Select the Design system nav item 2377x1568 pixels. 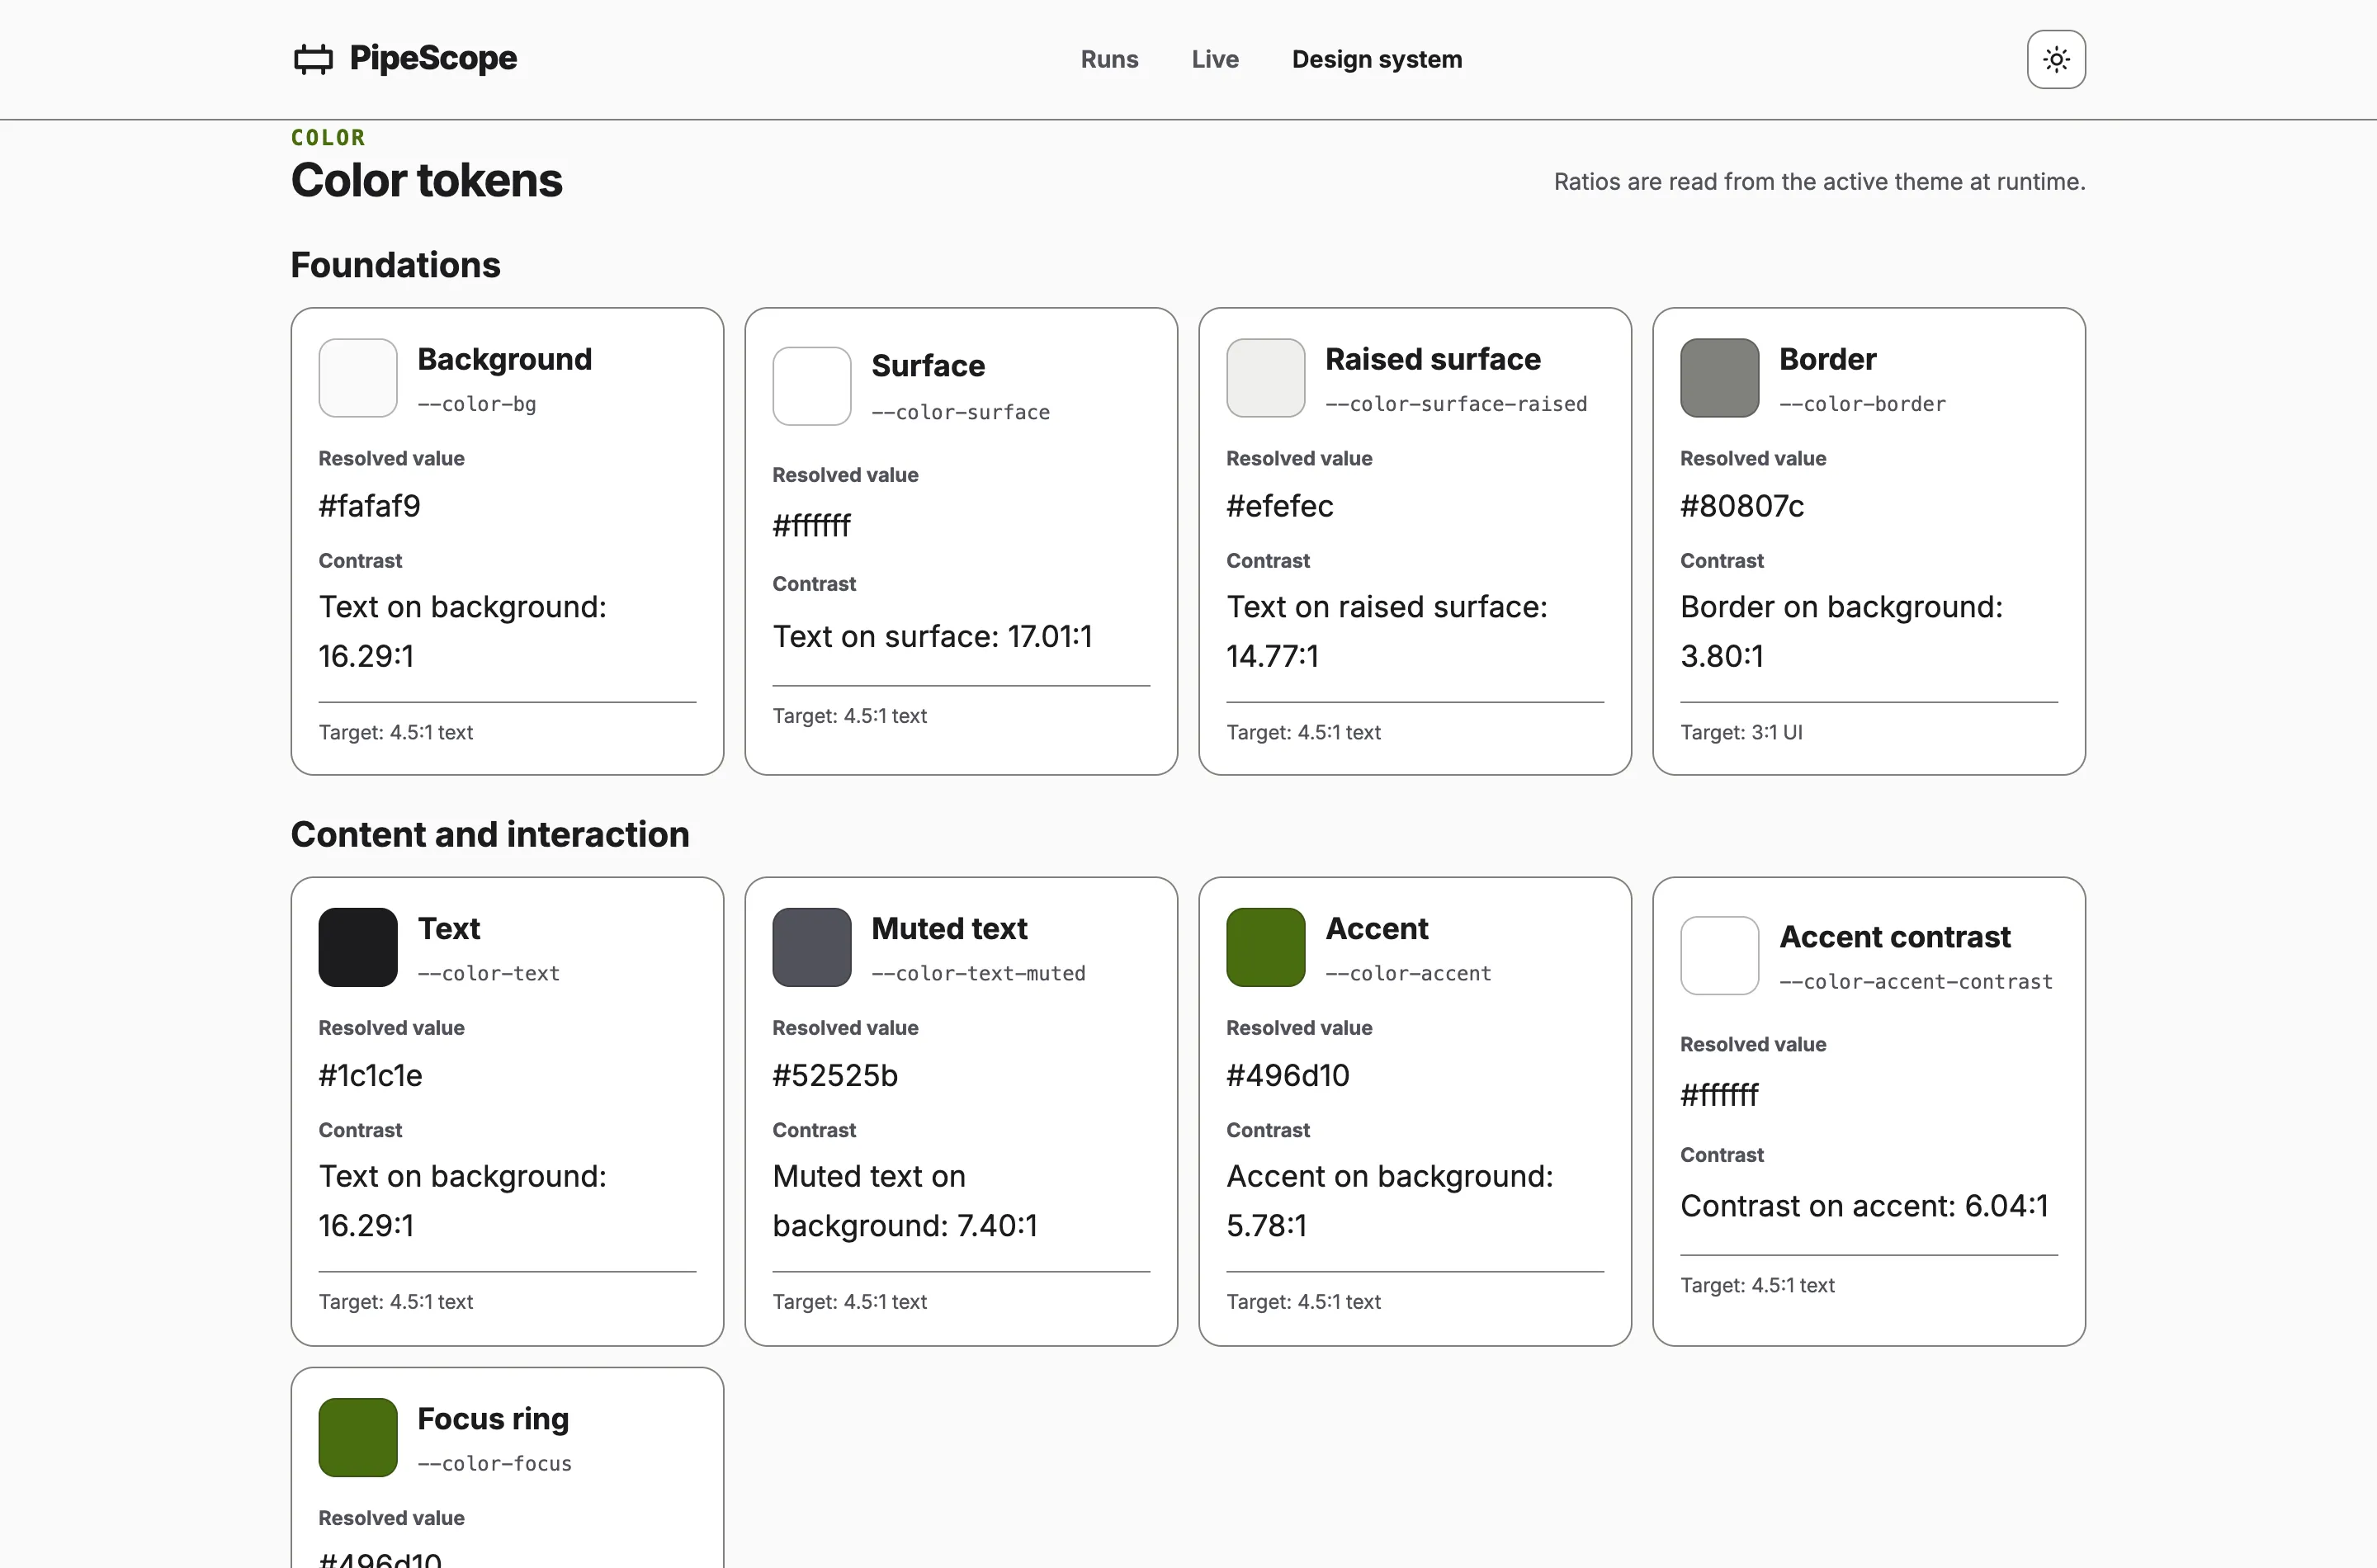tap(1377, 59)
